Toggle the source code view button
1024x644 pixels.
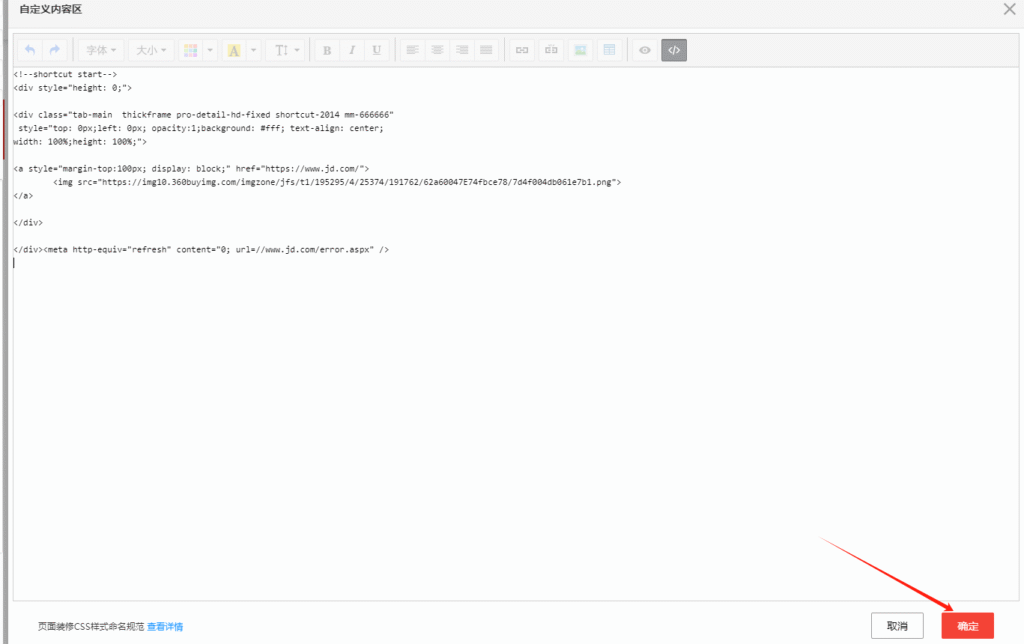pyautogui.click(x=674, y=50)
